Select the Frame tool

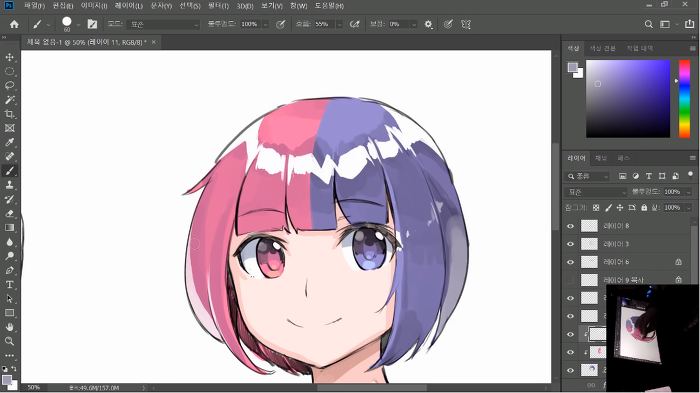coord(9,128)
